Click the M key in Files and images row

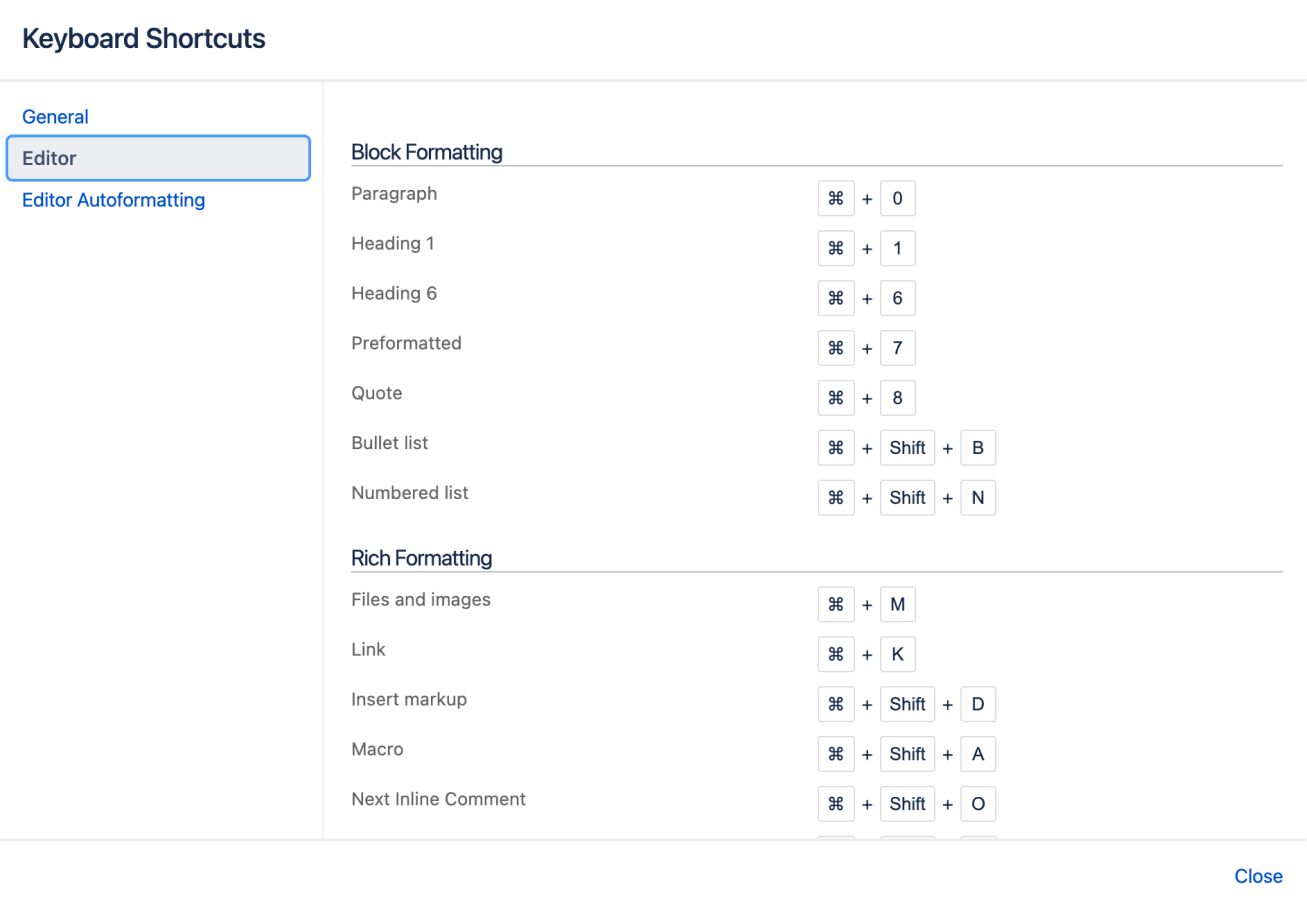point(898,605)
